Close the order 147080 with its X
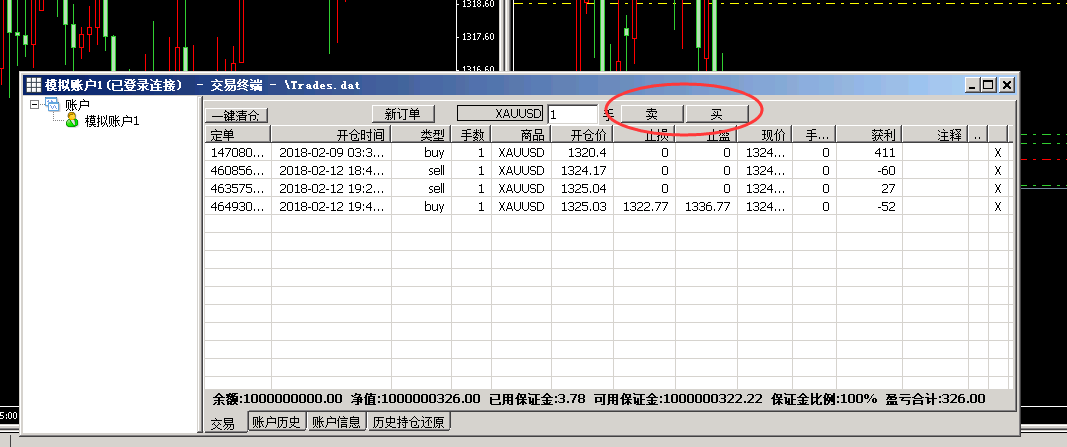Viewport: 1067px width, 447px height. coord(997,153)
